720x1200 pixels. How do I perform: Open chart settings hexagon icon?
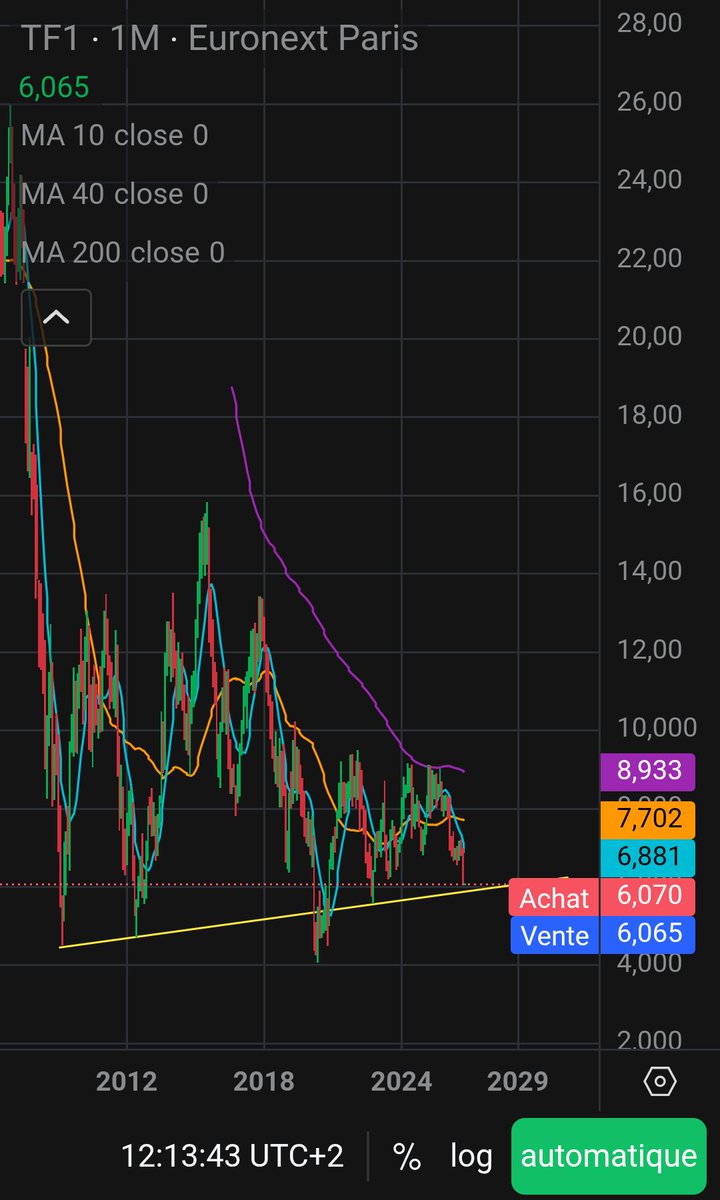(659, 1081)
